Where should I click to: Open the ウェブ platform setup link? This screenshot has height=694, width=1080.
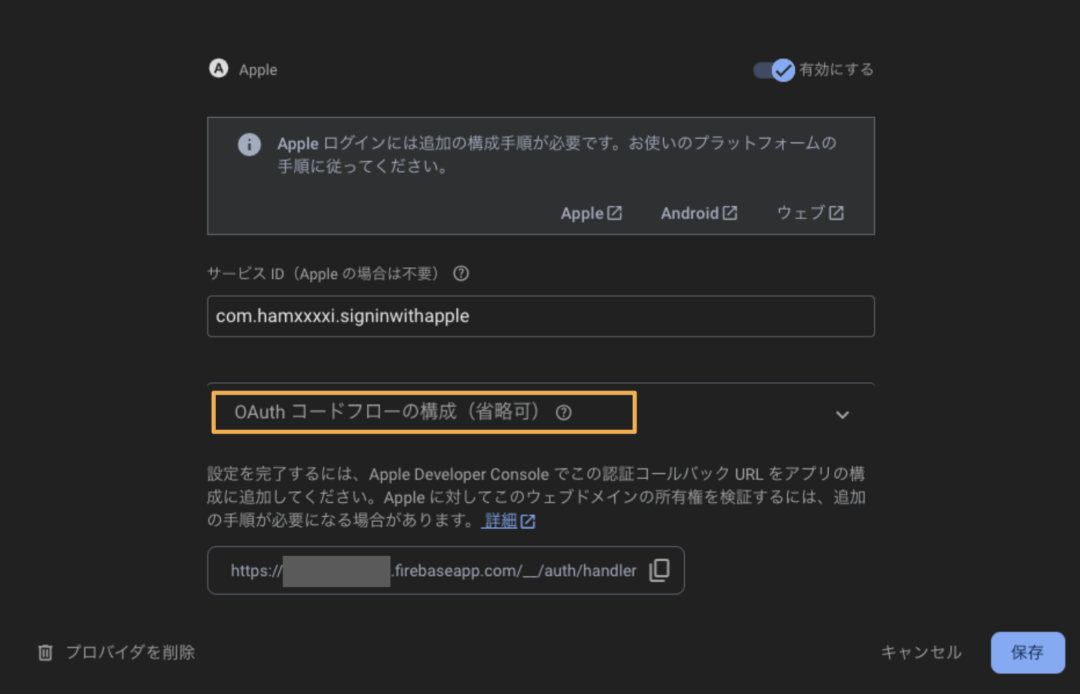coord(810,213)
